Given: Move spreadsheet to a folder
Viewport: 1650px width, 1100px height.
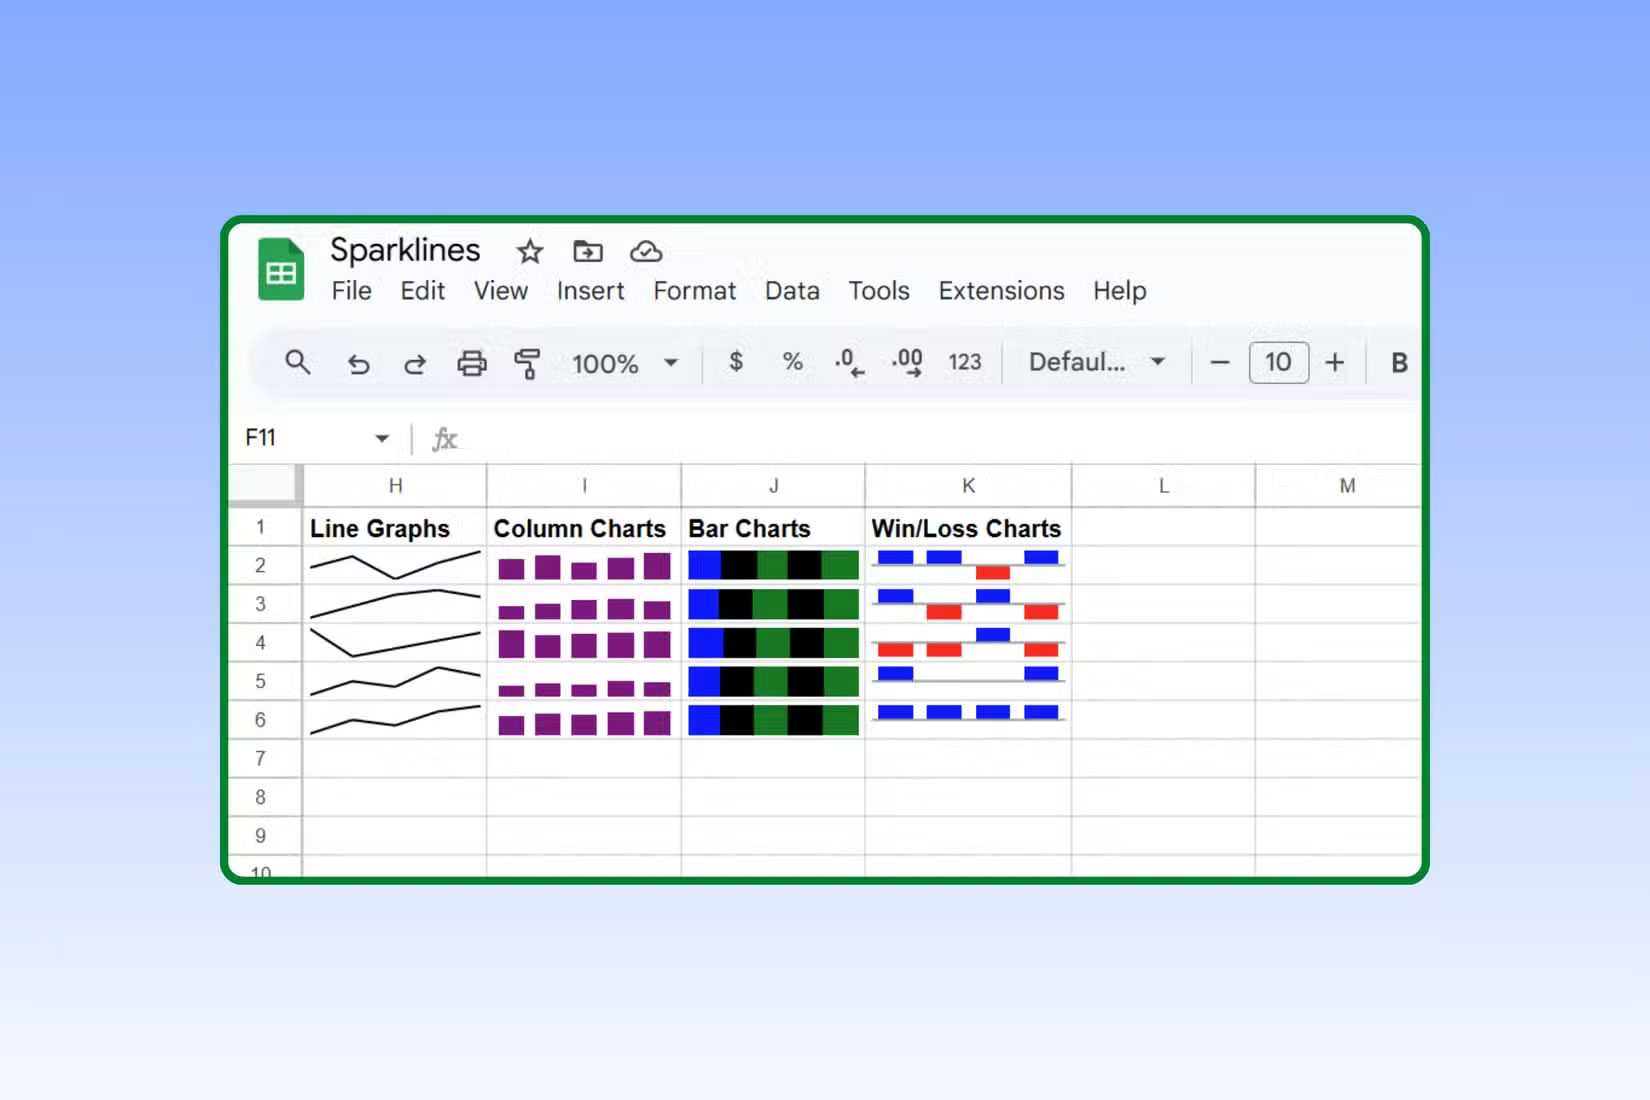Looking at the screenshot, I should click(588, 252).
